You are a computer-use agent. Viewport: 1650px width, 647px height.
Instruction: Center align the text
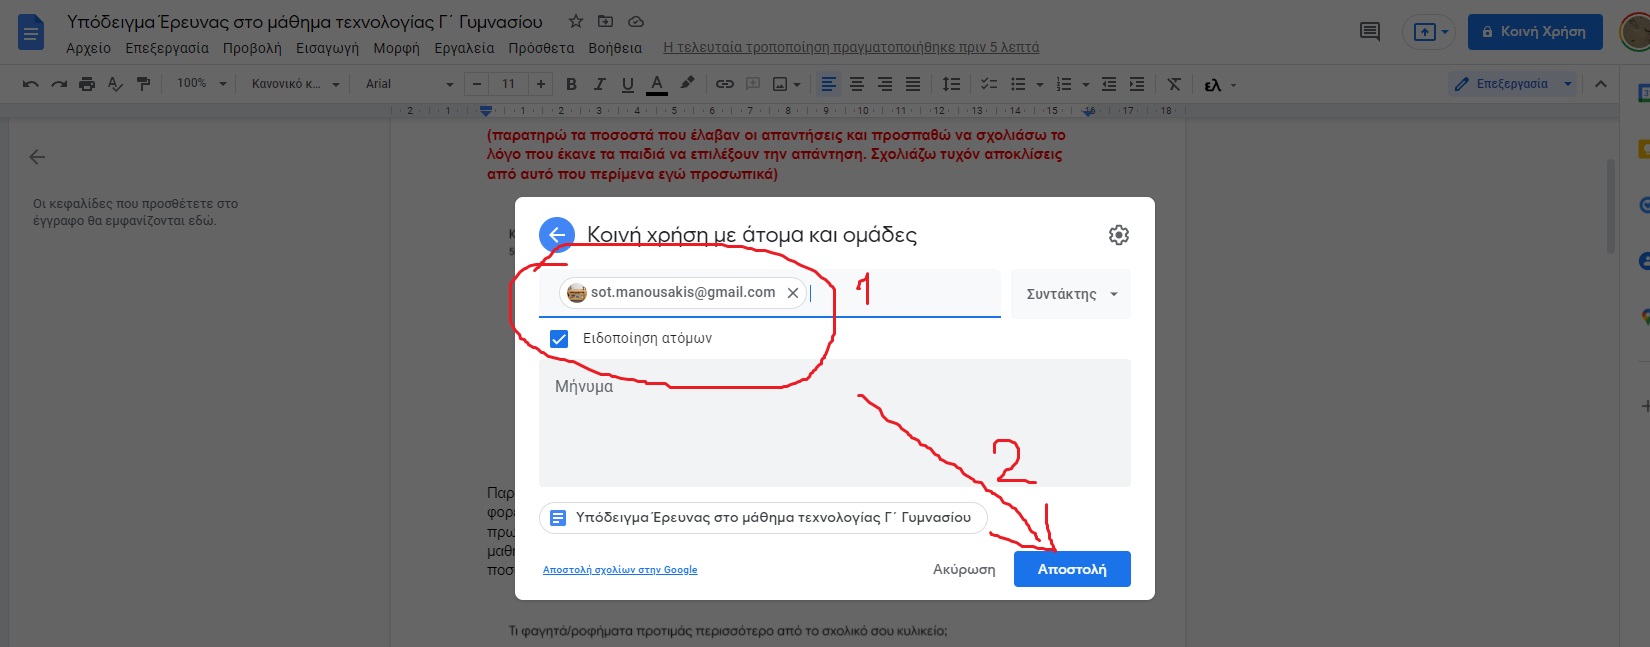pyautogui.click(x=857, y=84)
